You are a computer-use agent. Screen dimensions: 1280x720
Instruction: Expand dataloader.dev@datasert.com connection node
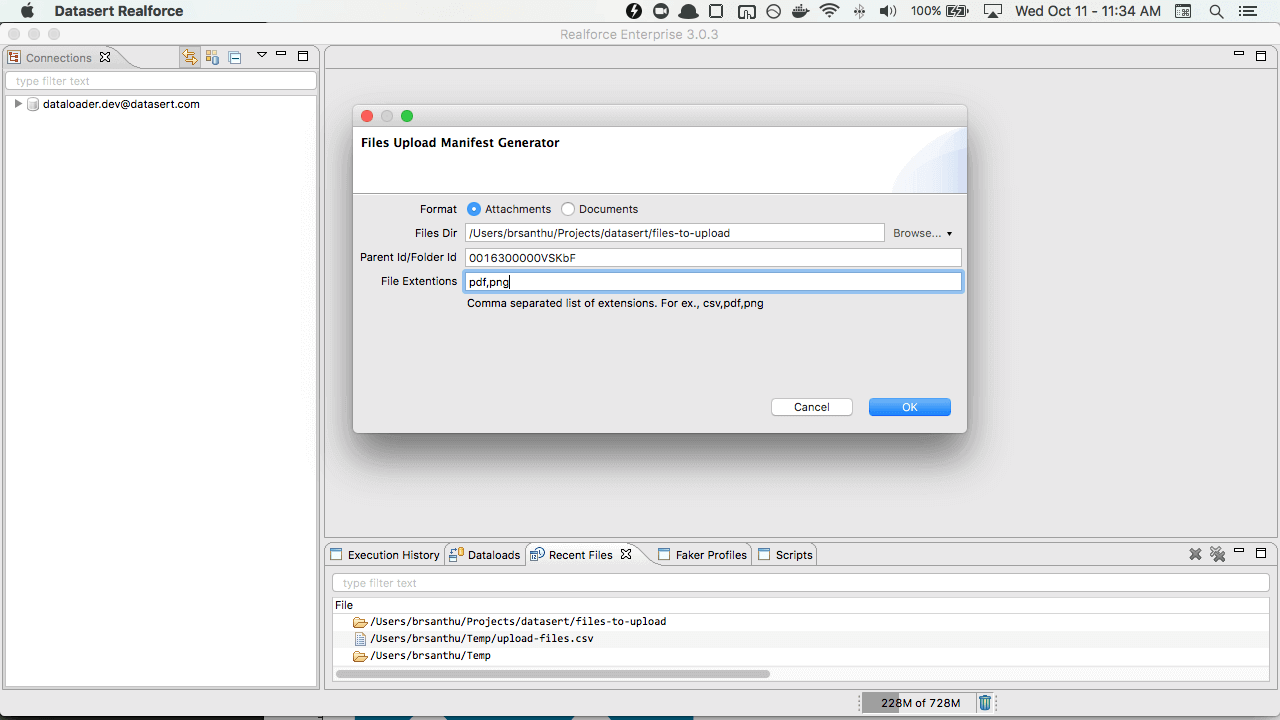(x=18, y=104)
